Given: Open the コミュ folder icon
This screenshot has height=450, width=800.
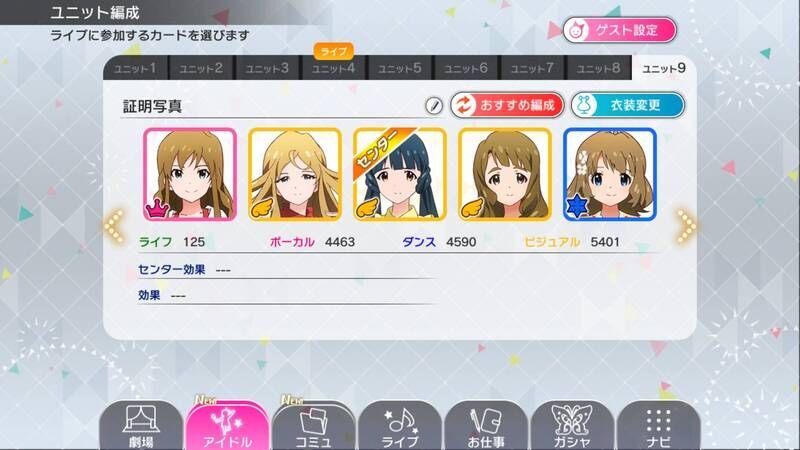Looking at the screenshot, I should click(313, 426).
